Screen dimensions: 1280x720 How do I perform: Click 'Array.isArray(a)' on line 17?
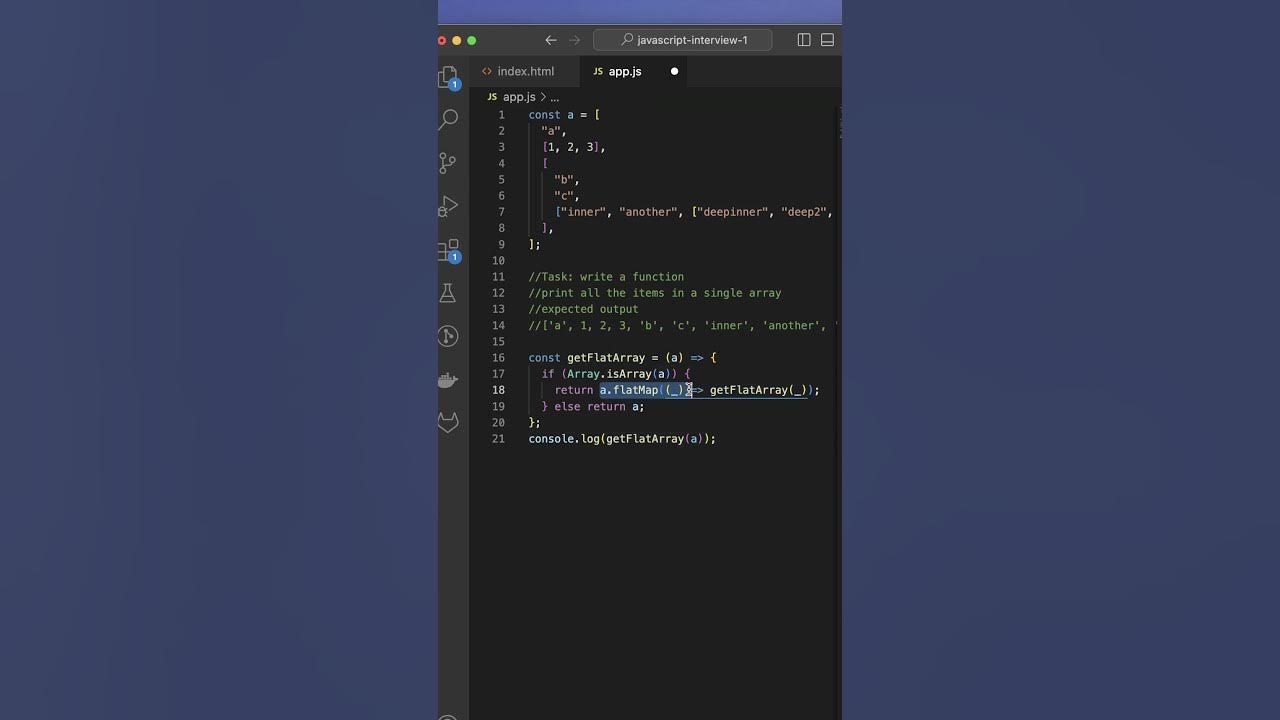coord(619,374)
